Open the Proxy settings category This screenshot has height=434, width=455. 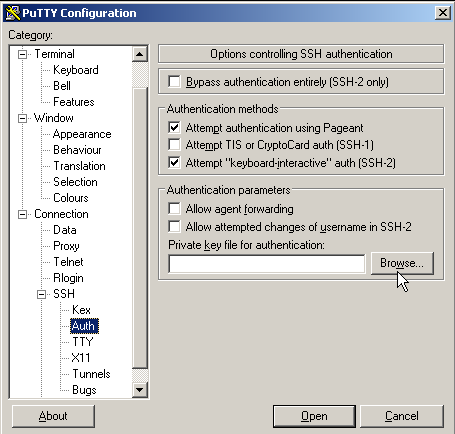[66, 246]
